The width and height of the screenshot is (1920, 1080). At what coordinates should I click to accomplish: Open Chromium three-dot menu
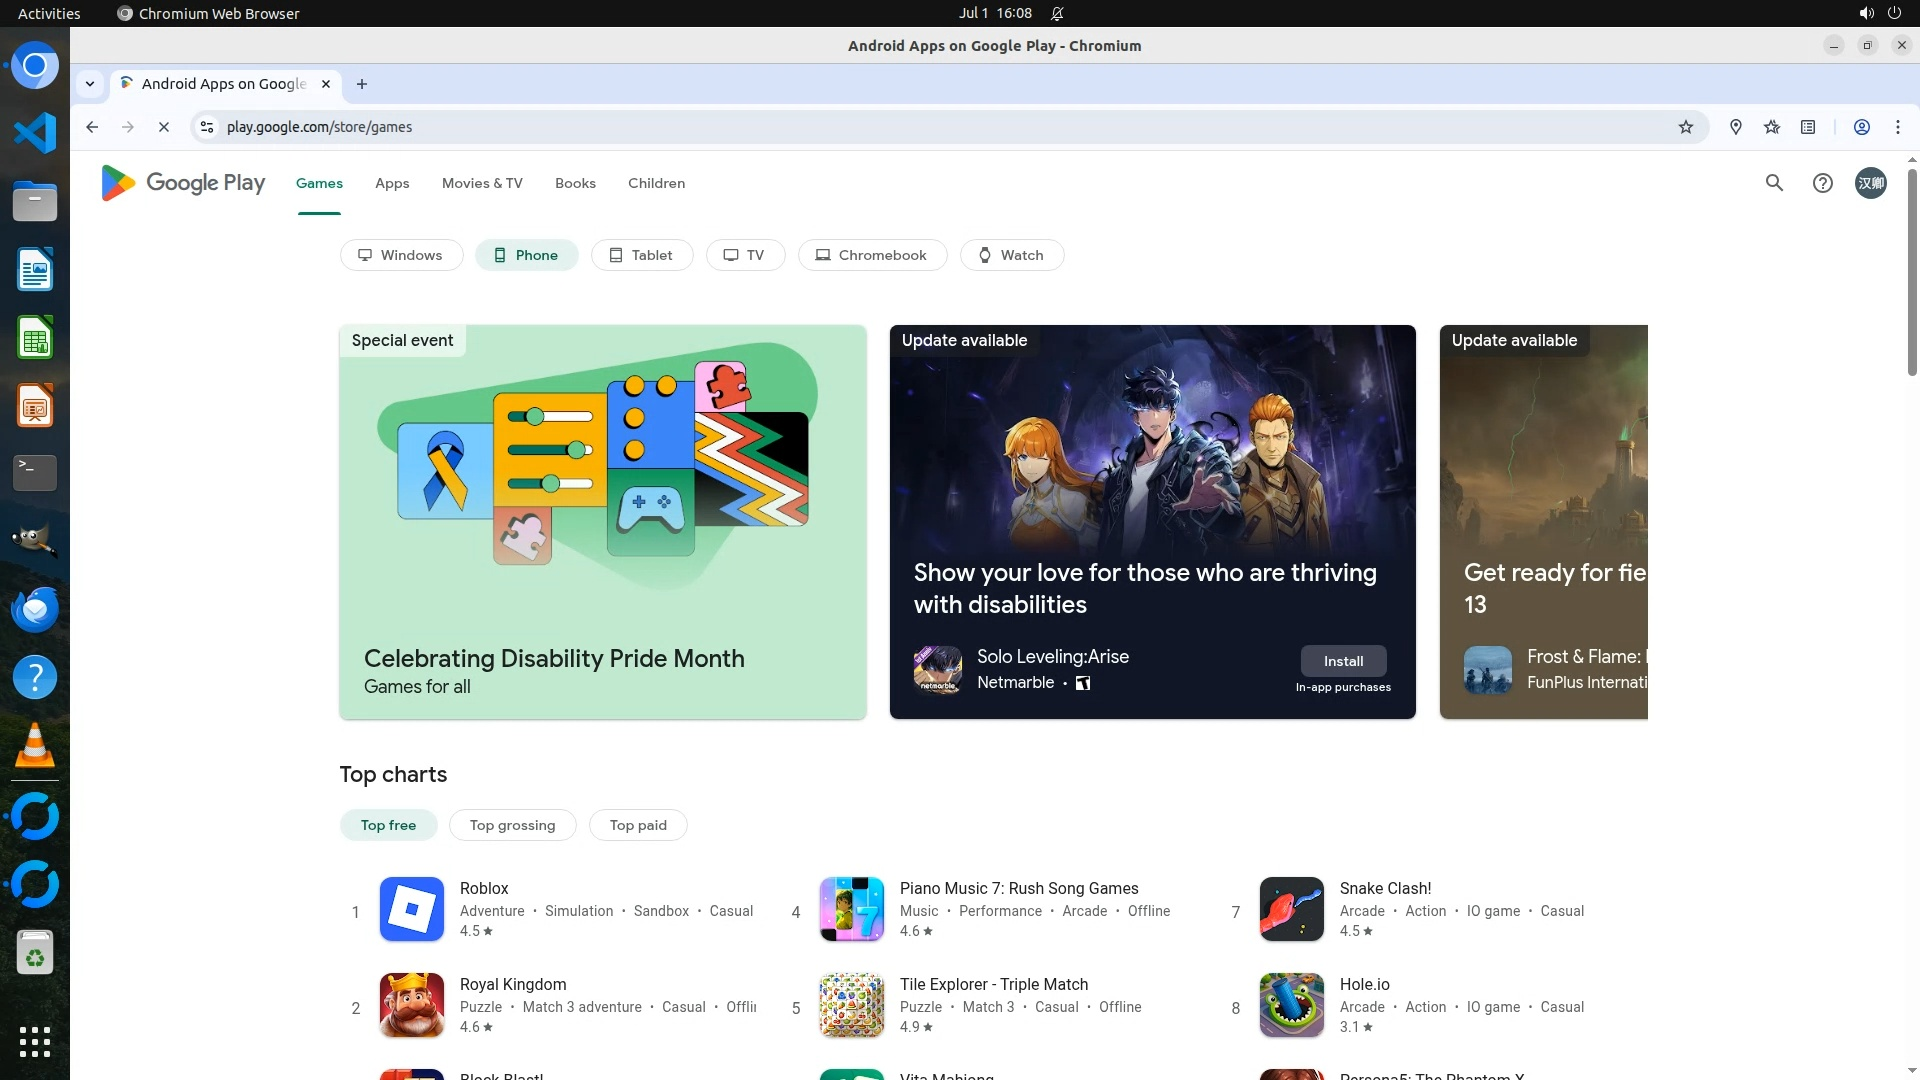(x=1897, y=127)
